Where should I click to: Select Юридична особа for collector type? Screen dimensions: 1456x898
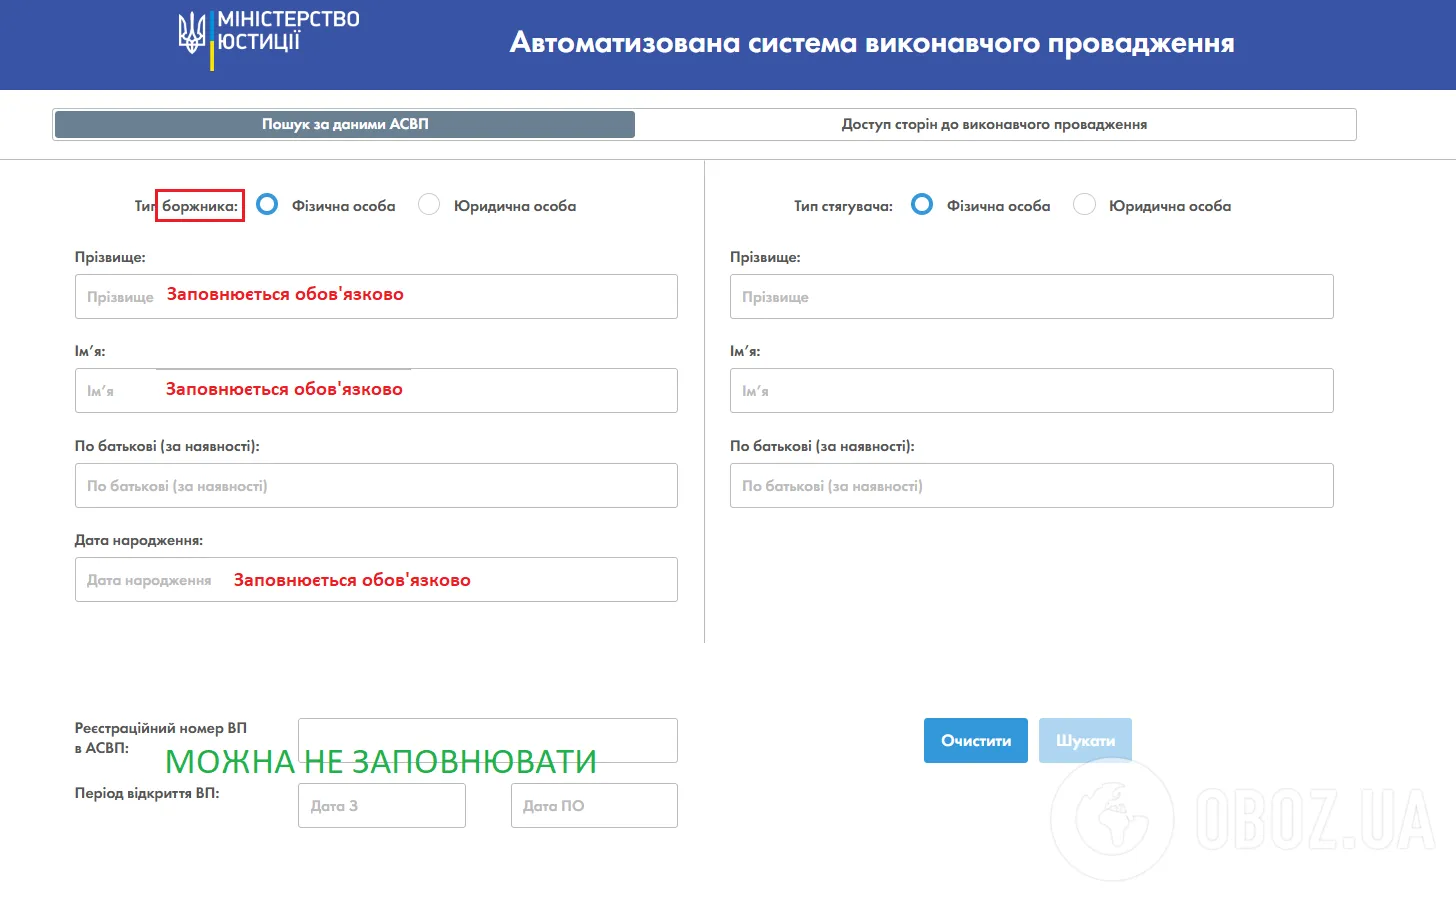point(1084,204)
